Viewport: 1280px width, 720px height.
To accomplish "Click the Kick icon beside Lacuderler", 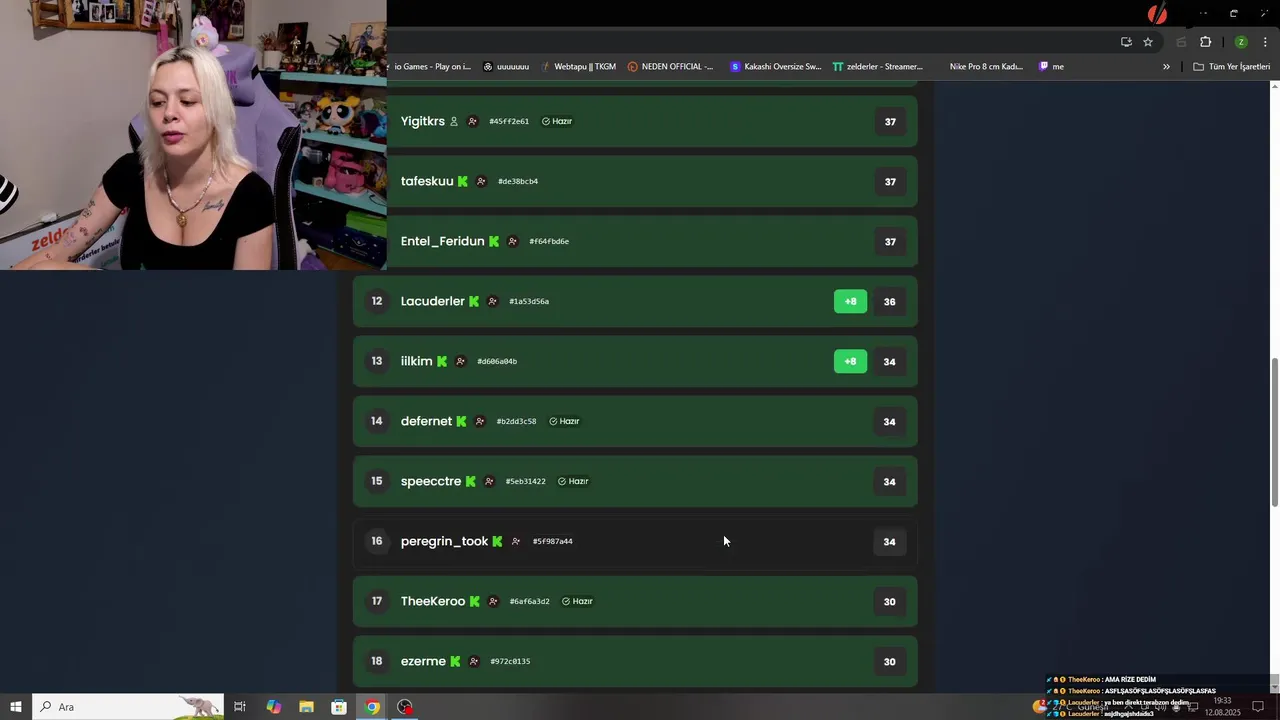I will 474,301.
